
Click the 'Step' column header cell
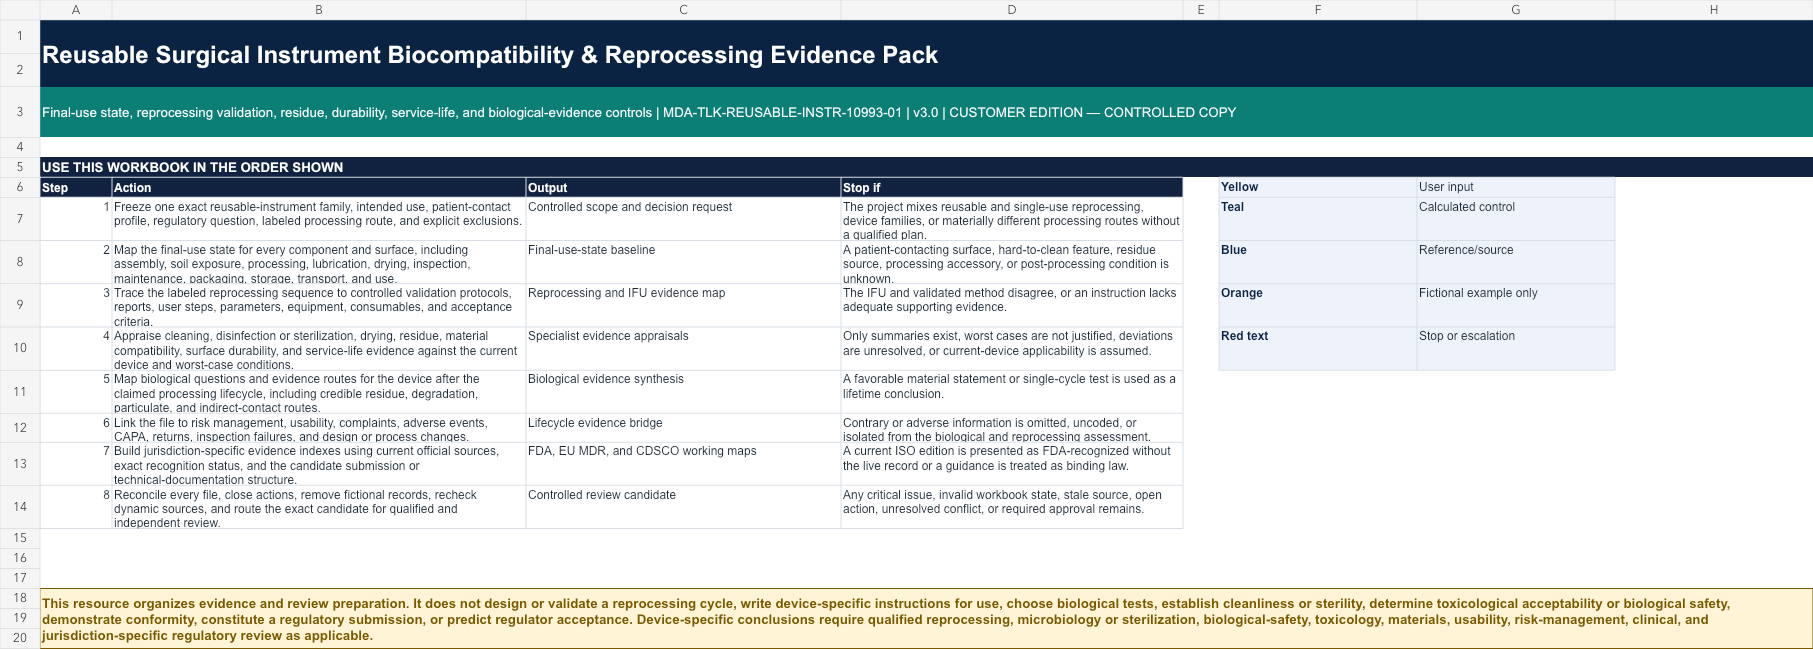tap(76, 187)
